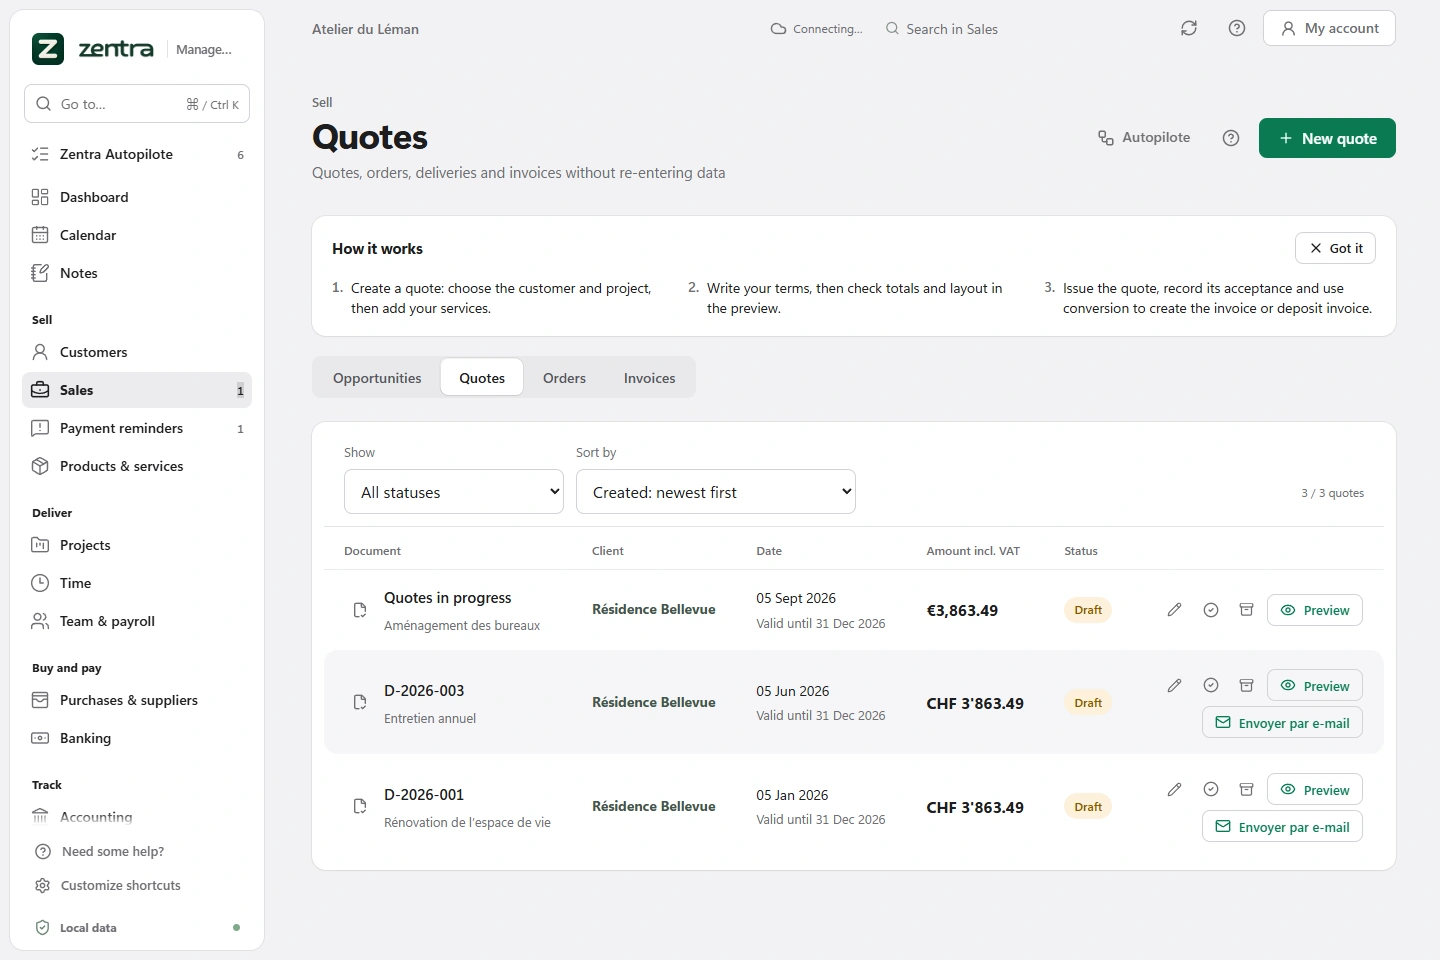Open the Show statuses dropdown

click(454, 492)
